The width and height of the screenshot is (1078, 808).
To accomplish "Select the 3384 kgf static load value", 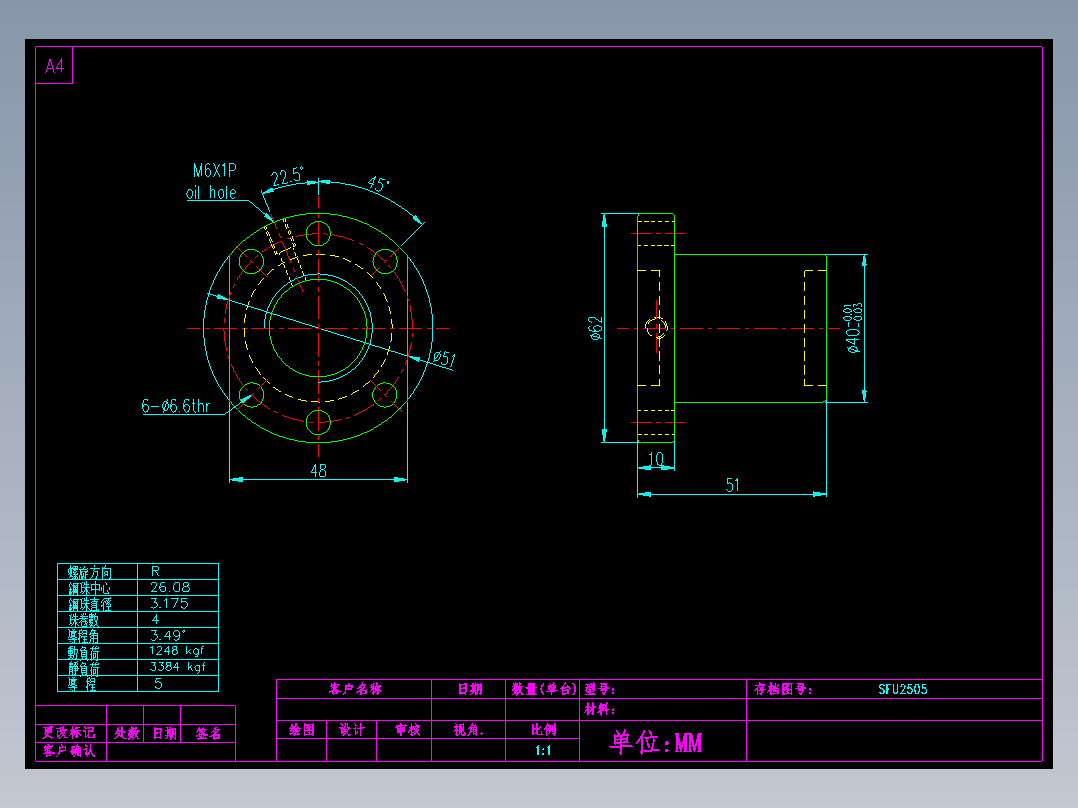I will coord(177,667).
